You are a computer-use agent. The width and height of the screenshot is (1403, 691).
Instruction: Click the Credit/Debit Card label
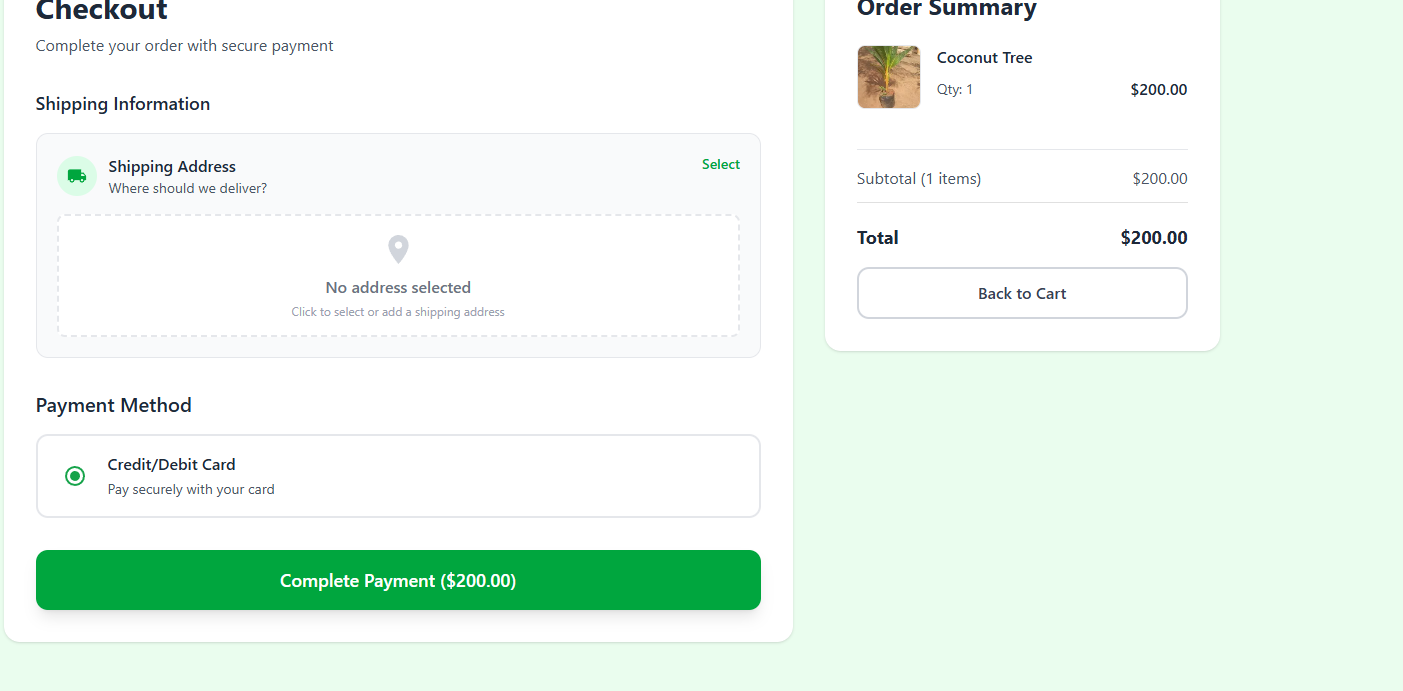coord(172,464)
